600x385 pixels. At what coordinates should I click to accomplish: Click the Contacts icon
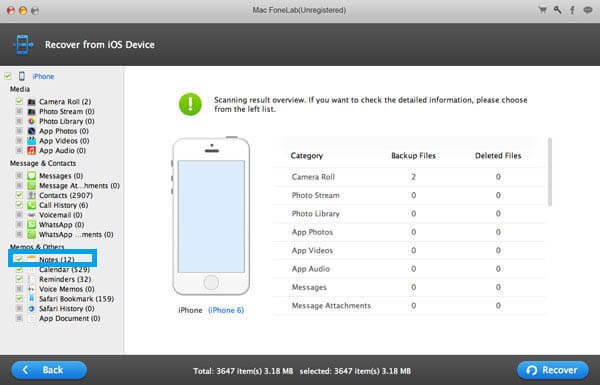pyautogui.click(x=31, y=195)
